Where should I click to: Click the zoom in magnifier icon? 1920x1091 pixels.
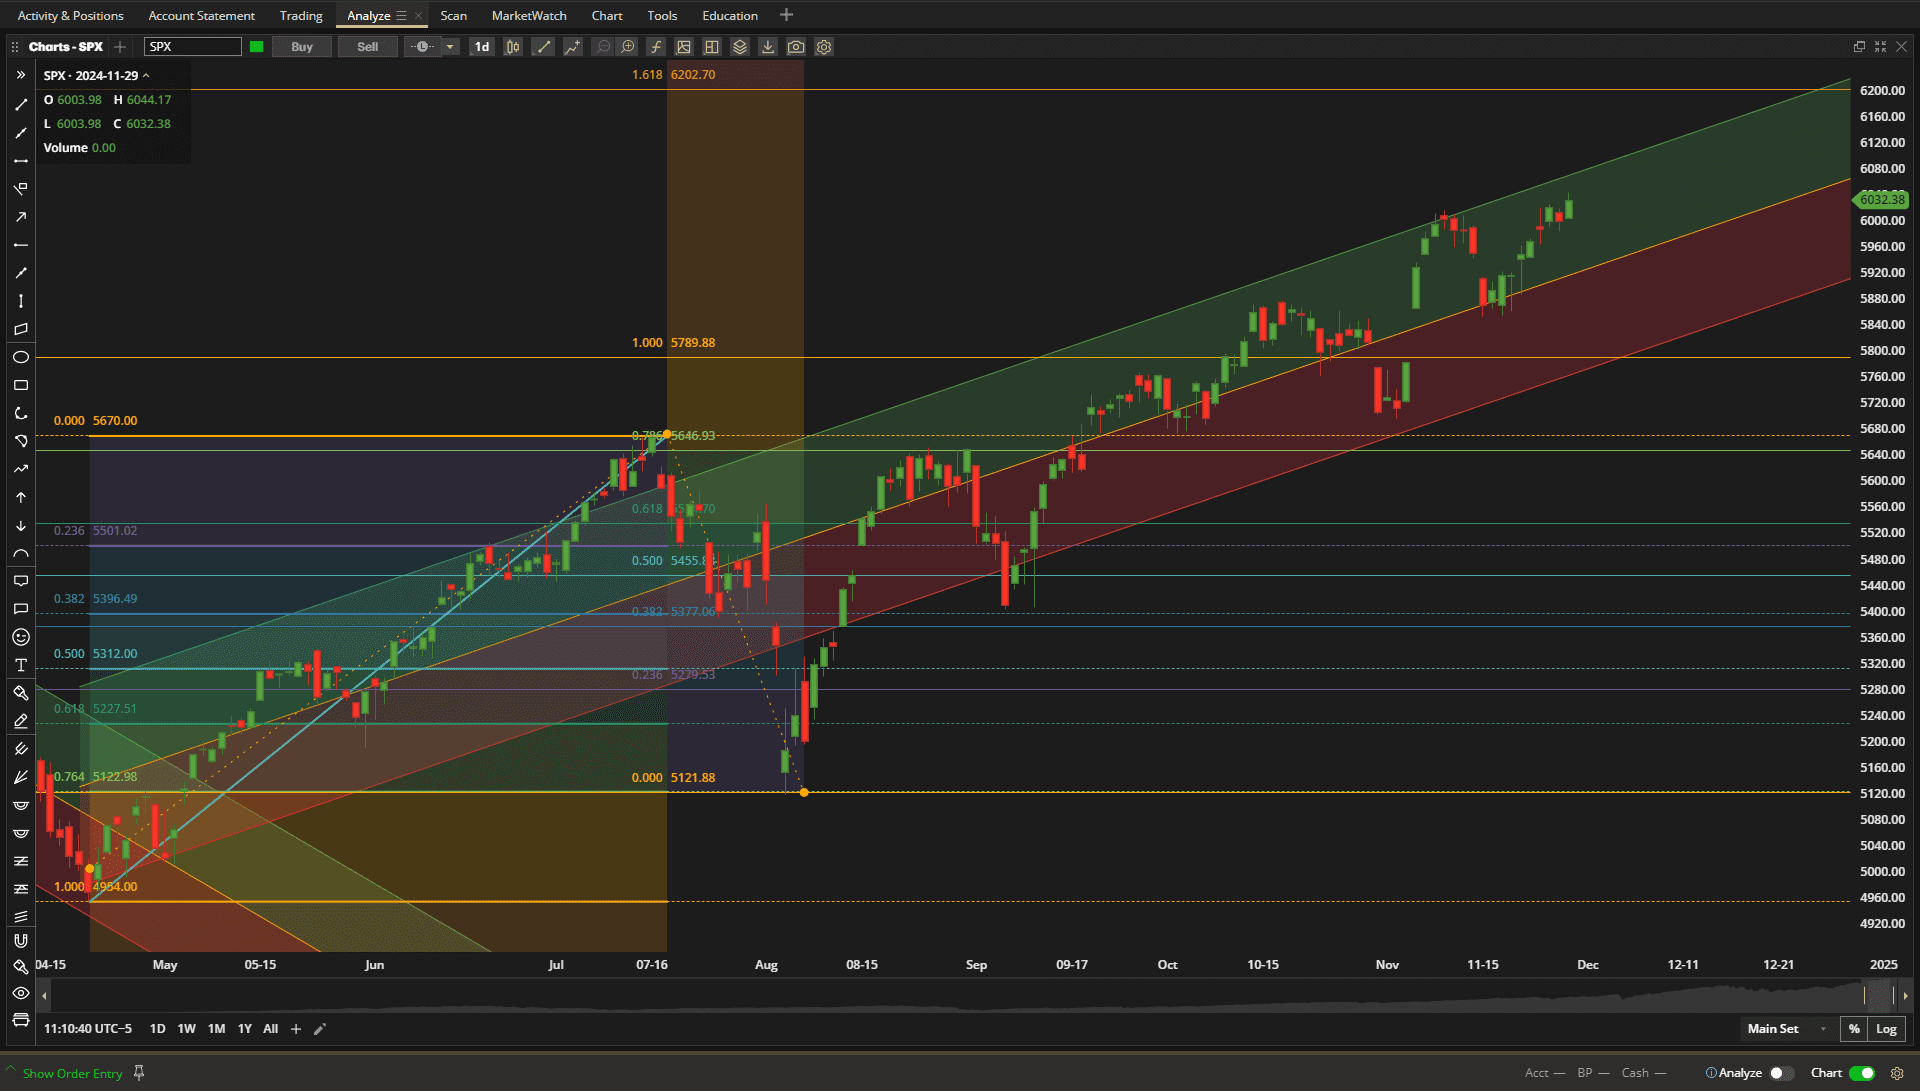click(x=628, y=47)
